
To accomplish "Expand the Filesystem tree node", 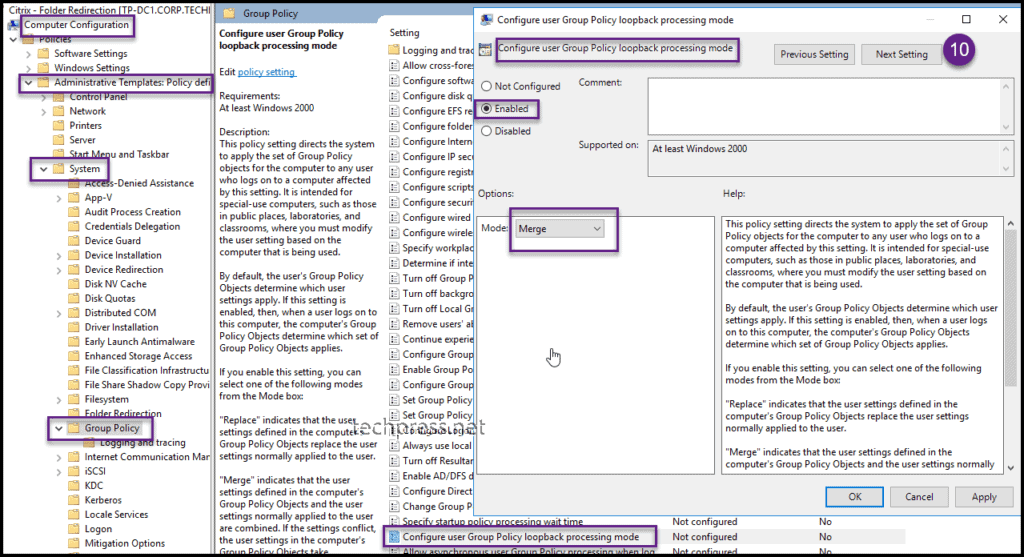I will [x=59, y=399].
